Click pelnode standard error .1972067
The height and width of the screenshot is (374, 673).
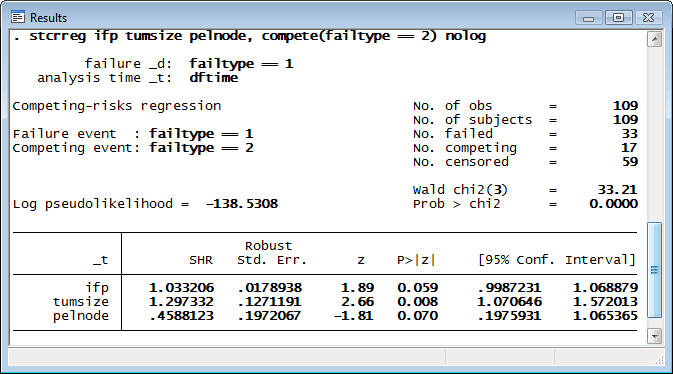tap(270, 316)
